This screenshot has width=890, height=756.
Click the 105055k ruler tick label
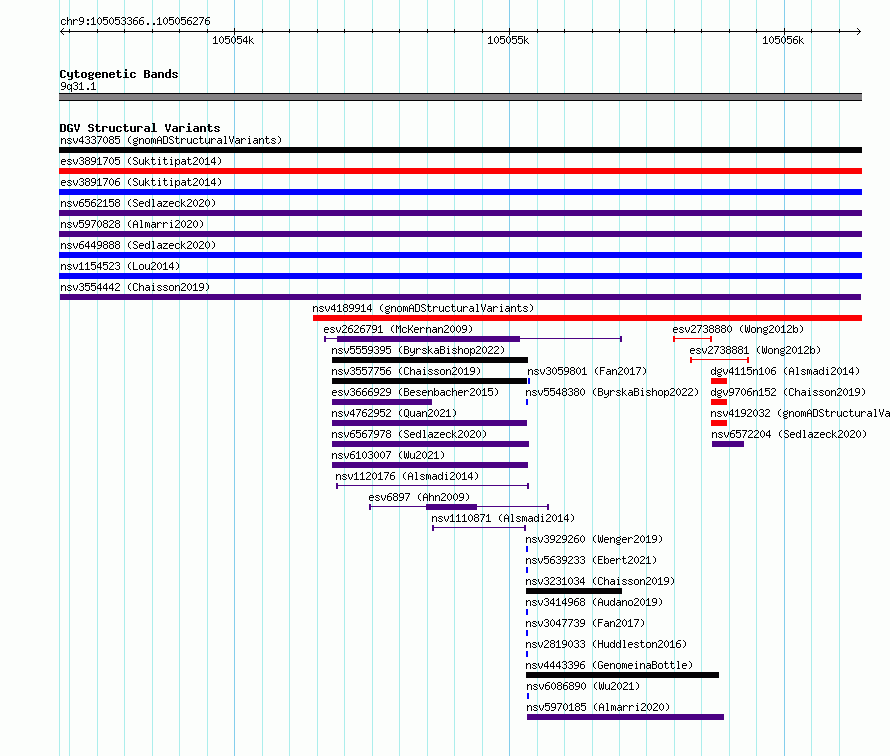[x=508, y=40]
